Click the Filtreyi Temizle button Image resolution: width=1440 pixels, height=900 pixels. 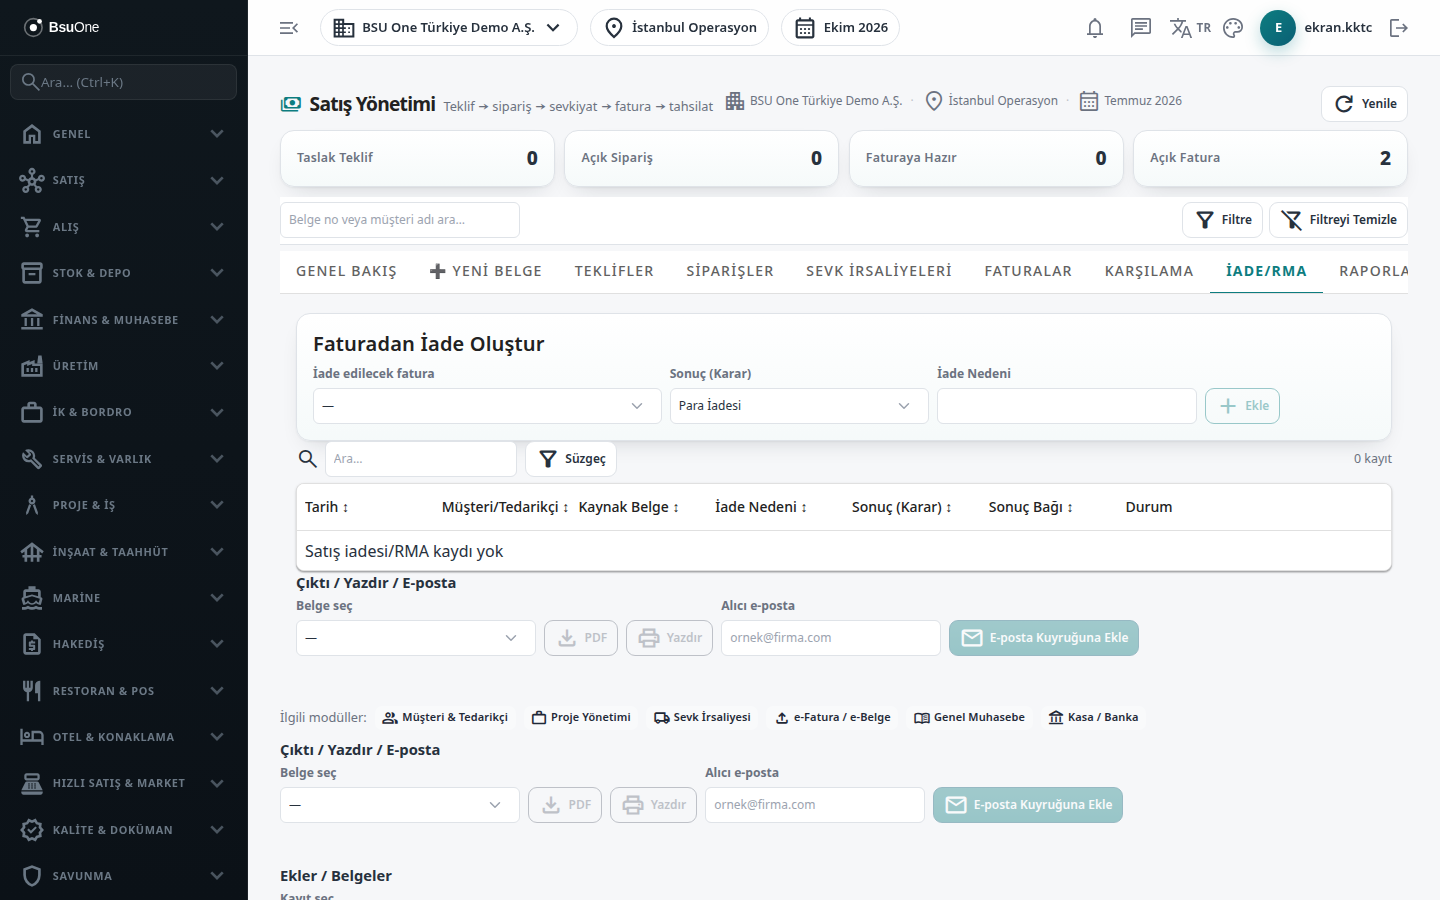tap(1338, 220)
